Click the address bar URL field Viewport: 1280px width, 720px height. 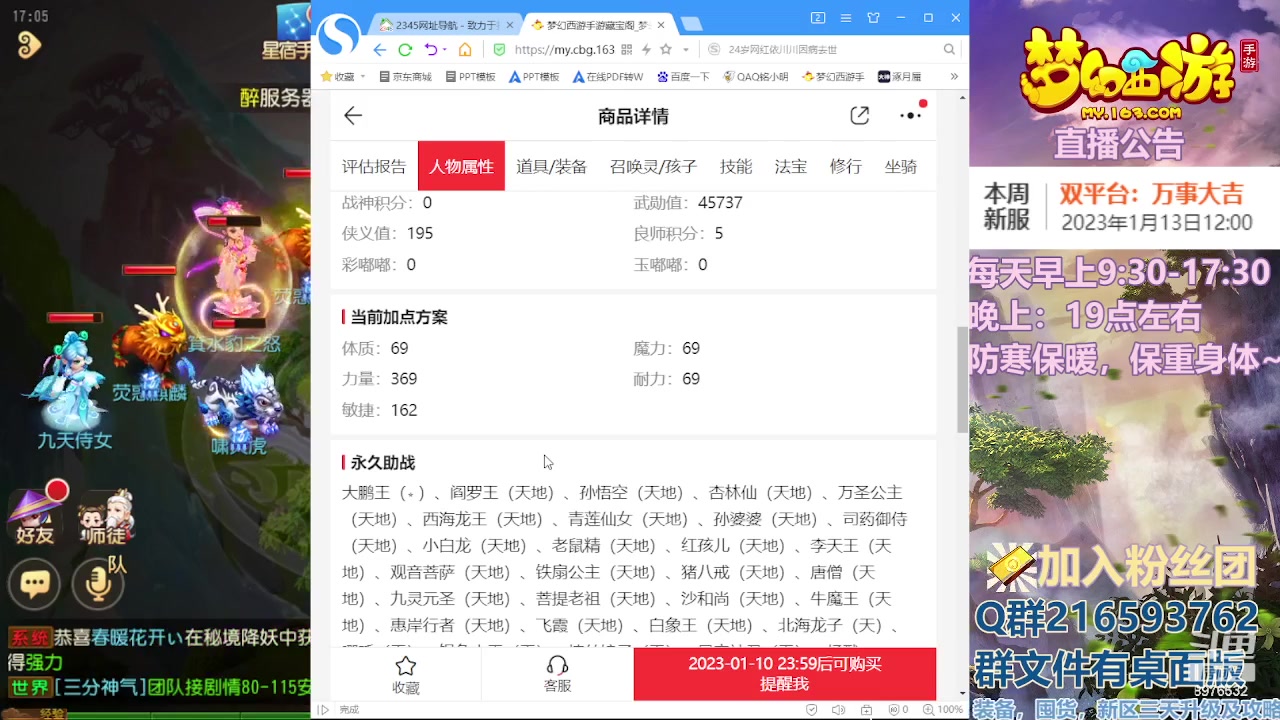(x=565, y=50)
